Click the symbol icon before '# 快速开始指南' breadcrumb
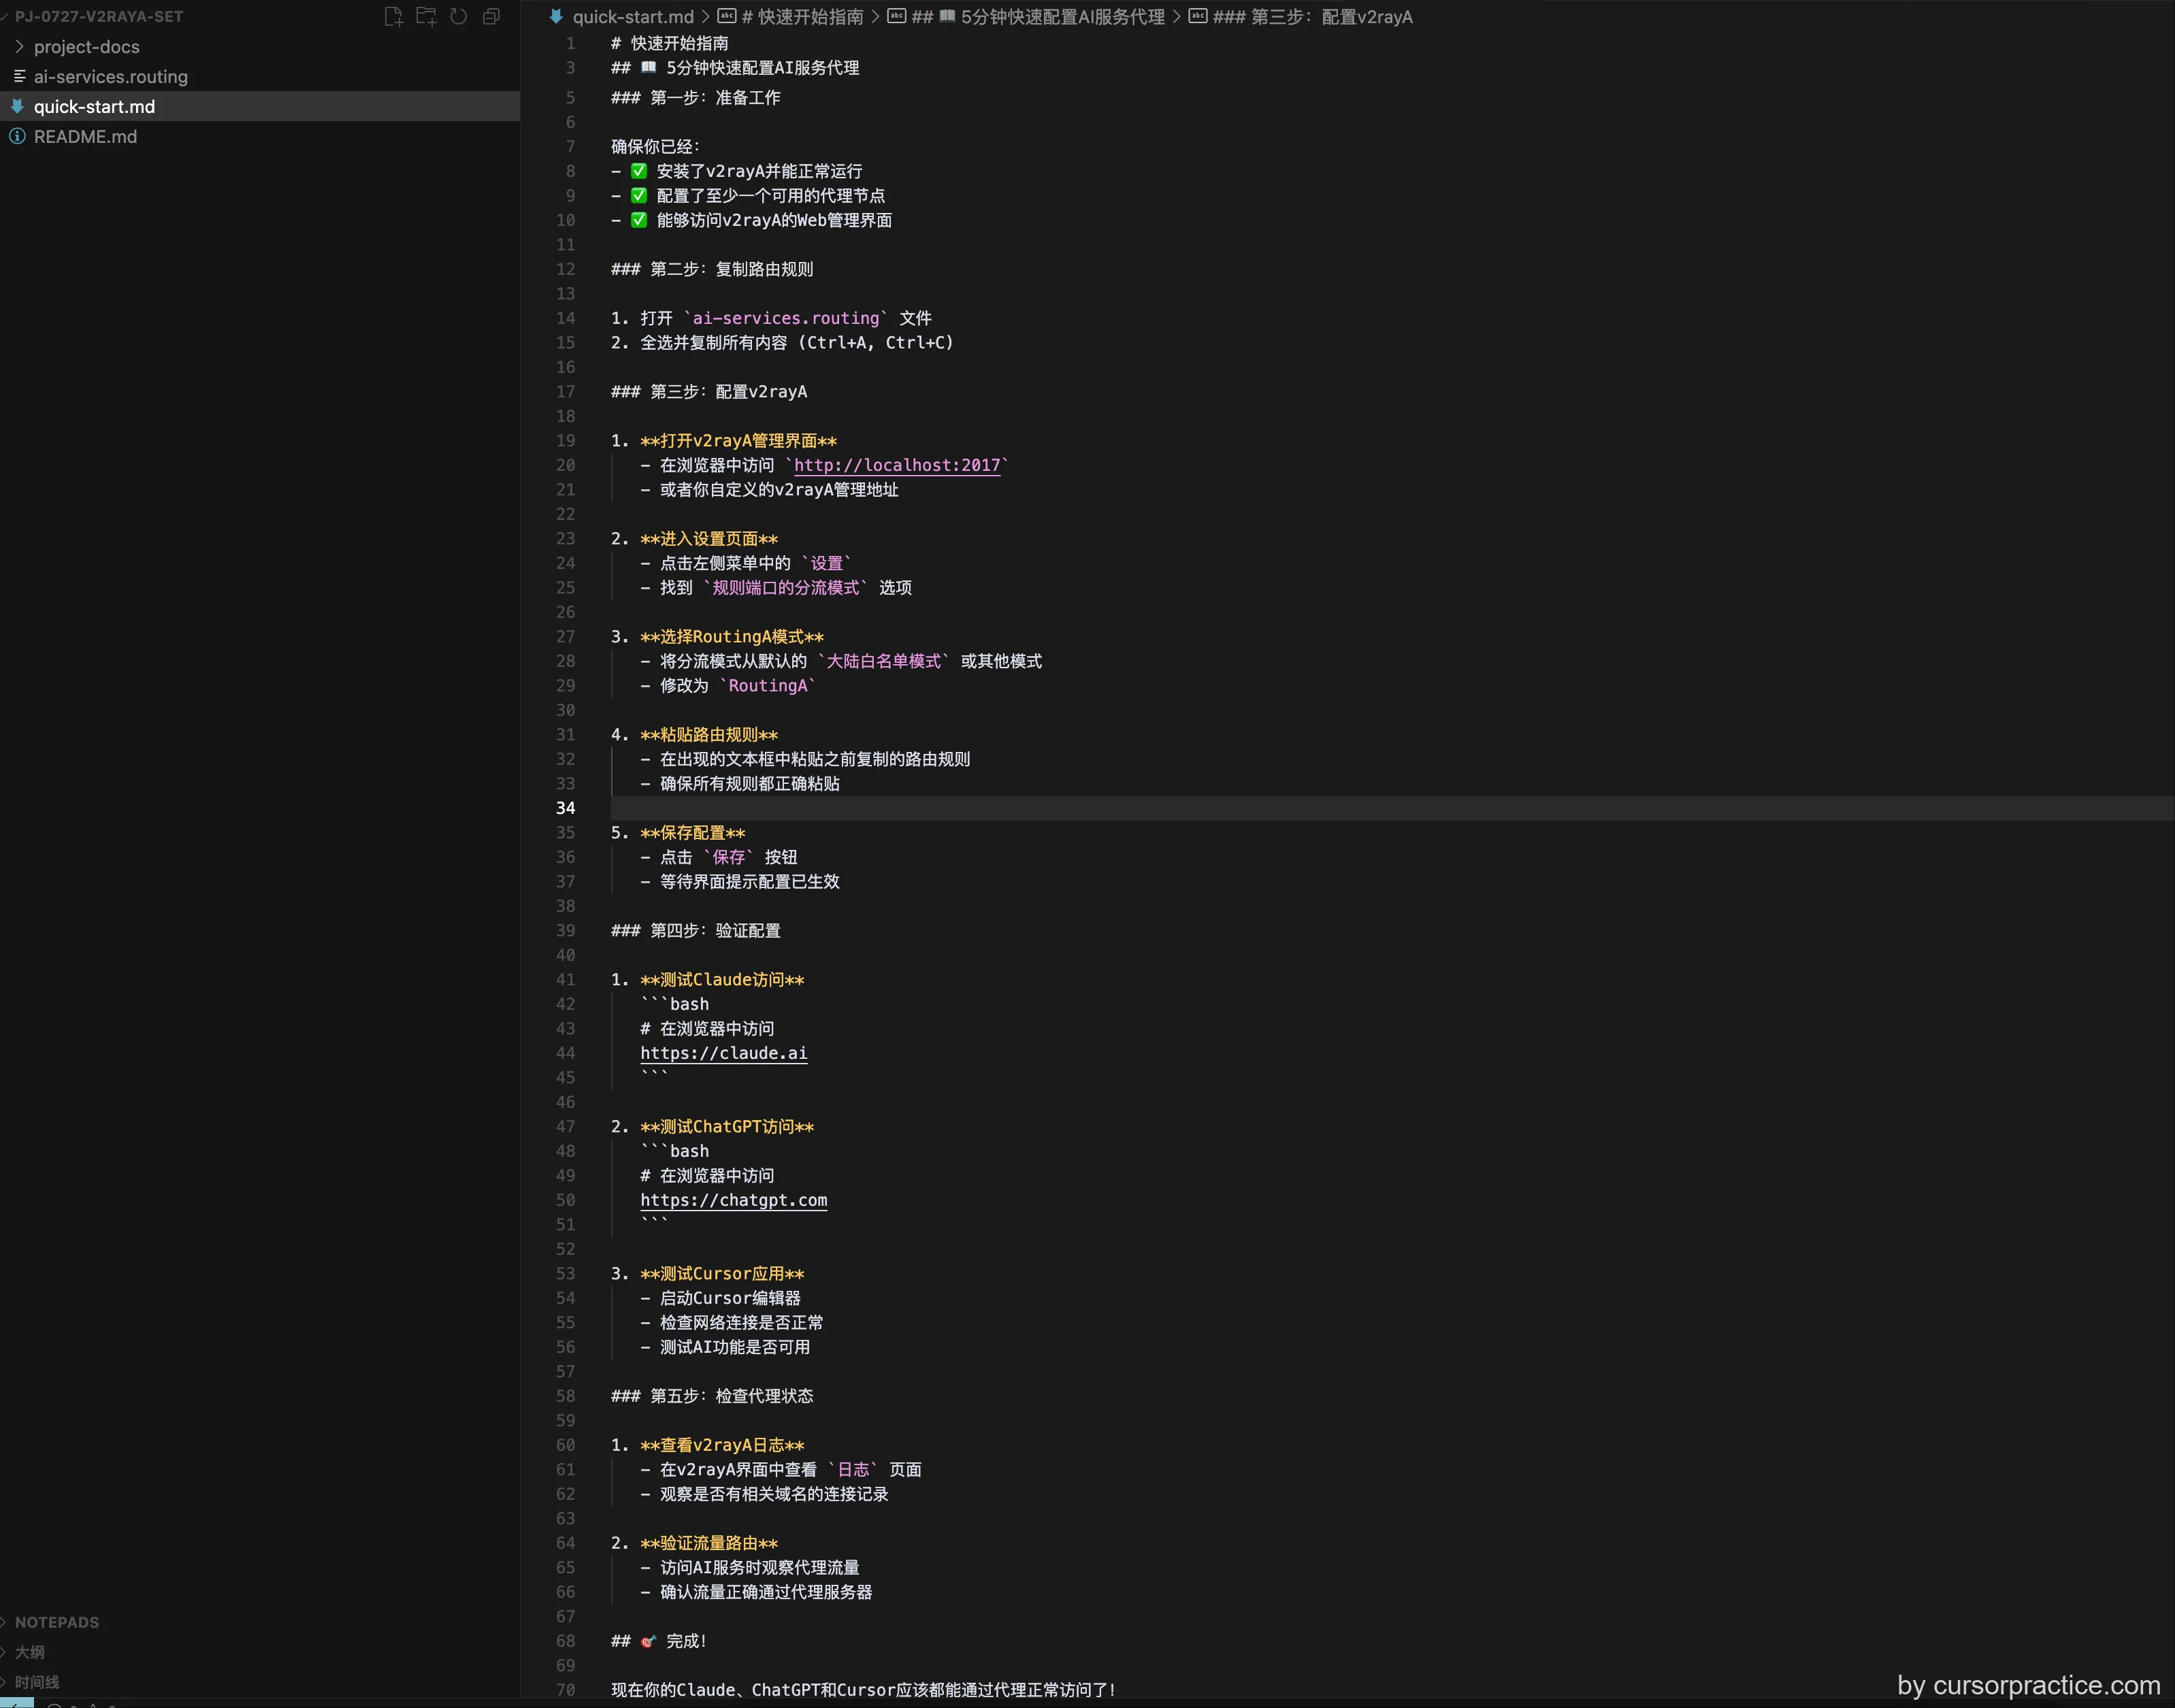Screen dimensions: 2175x1708 coord(727,16)
